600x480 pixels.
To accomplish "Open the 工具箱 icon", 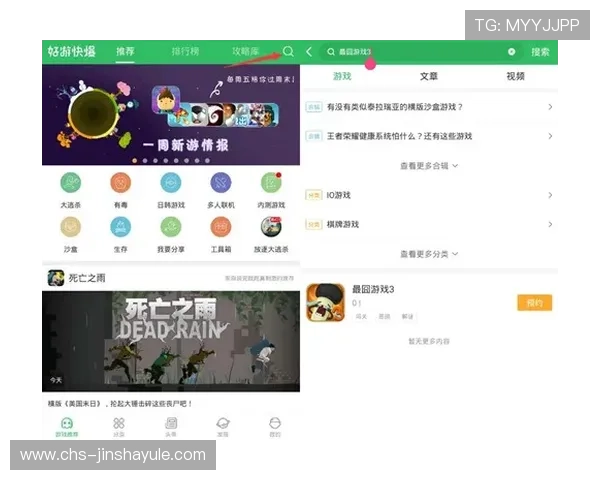I will (221, 227).
